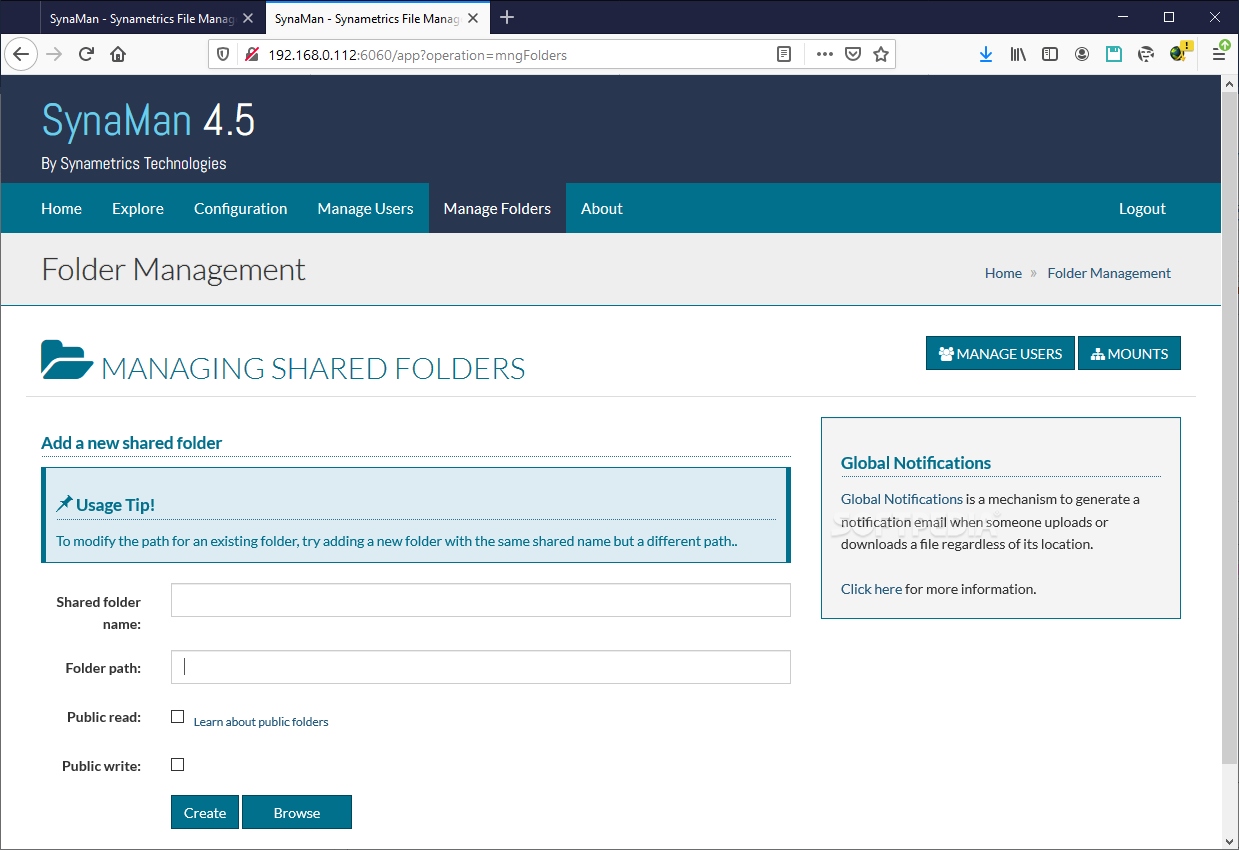
Task: Click the MOUNTS button
Action: tap(1129, 353)
